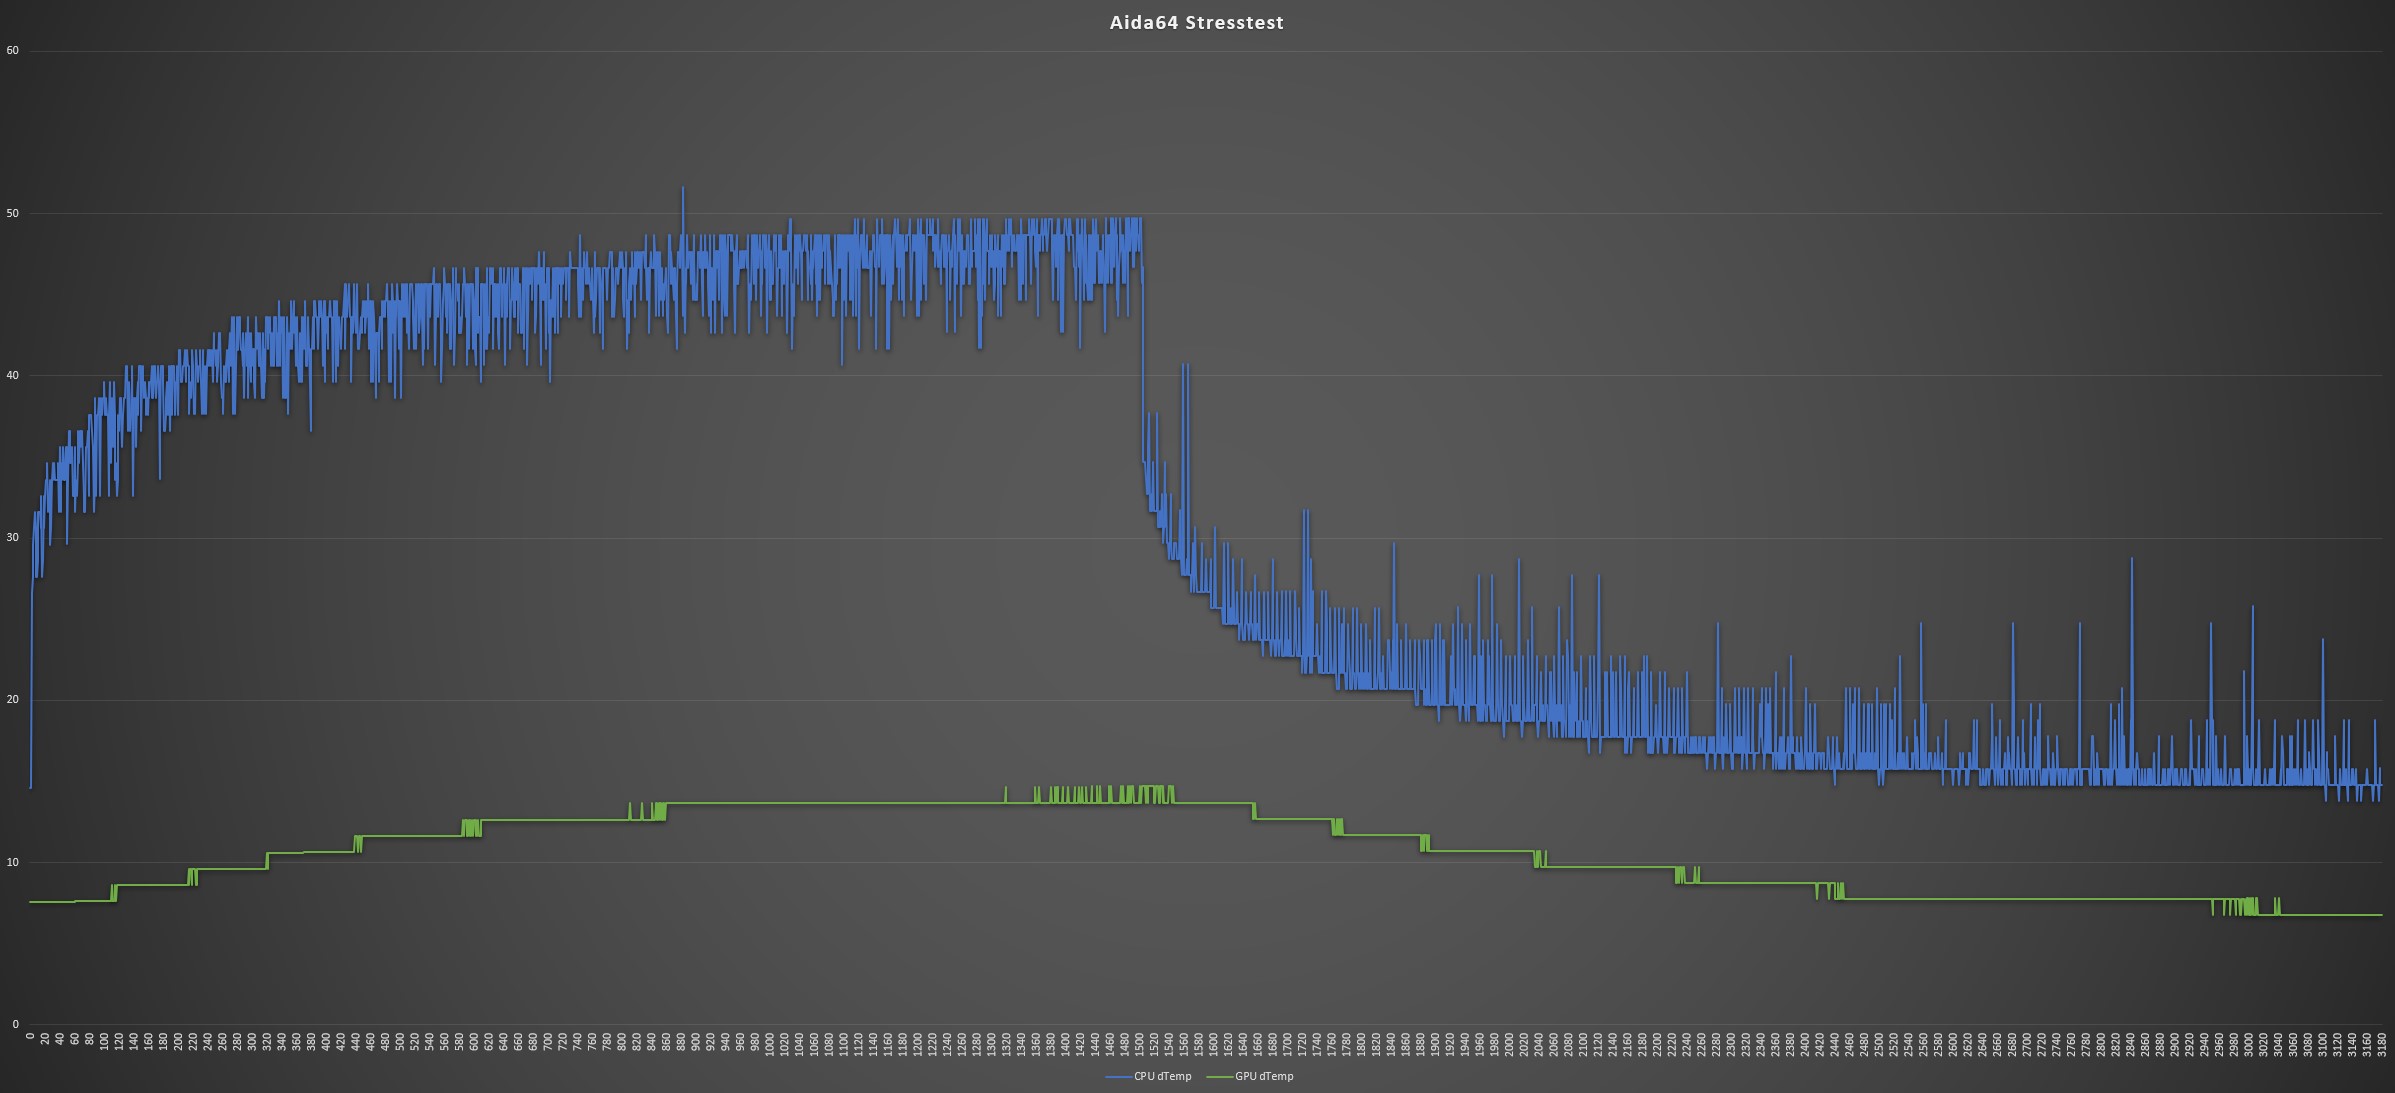Click the 1500 label on the horizontal axis
This screenshot has width=2395, height=1093.
1140,1043
